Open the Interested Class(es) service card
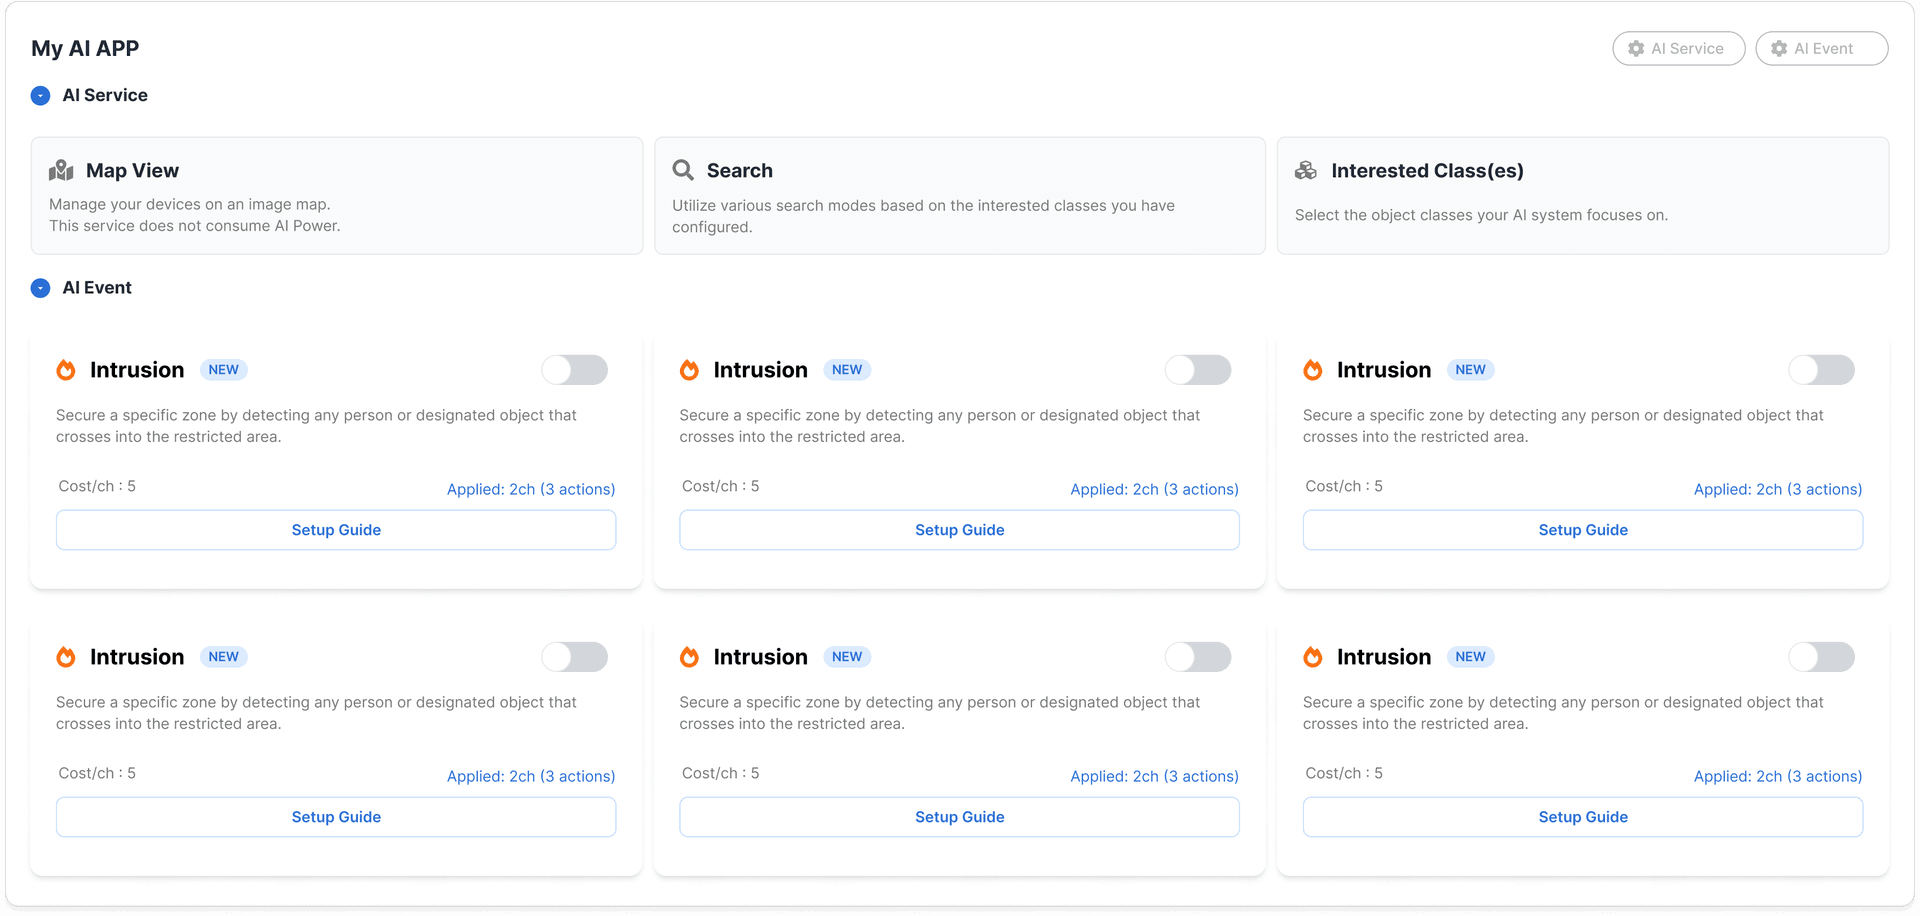The width and height of the screenshot is (1920, 916). pyautogui.click(x=1582, y=196)
